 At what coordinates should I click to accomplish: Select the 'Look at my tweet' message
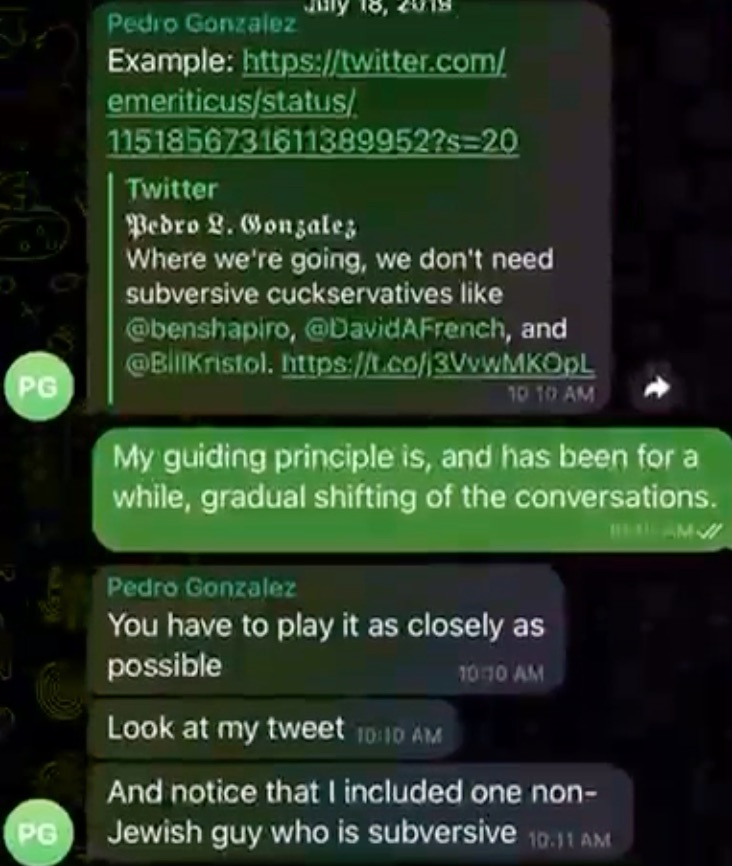(x=275, y=729)
